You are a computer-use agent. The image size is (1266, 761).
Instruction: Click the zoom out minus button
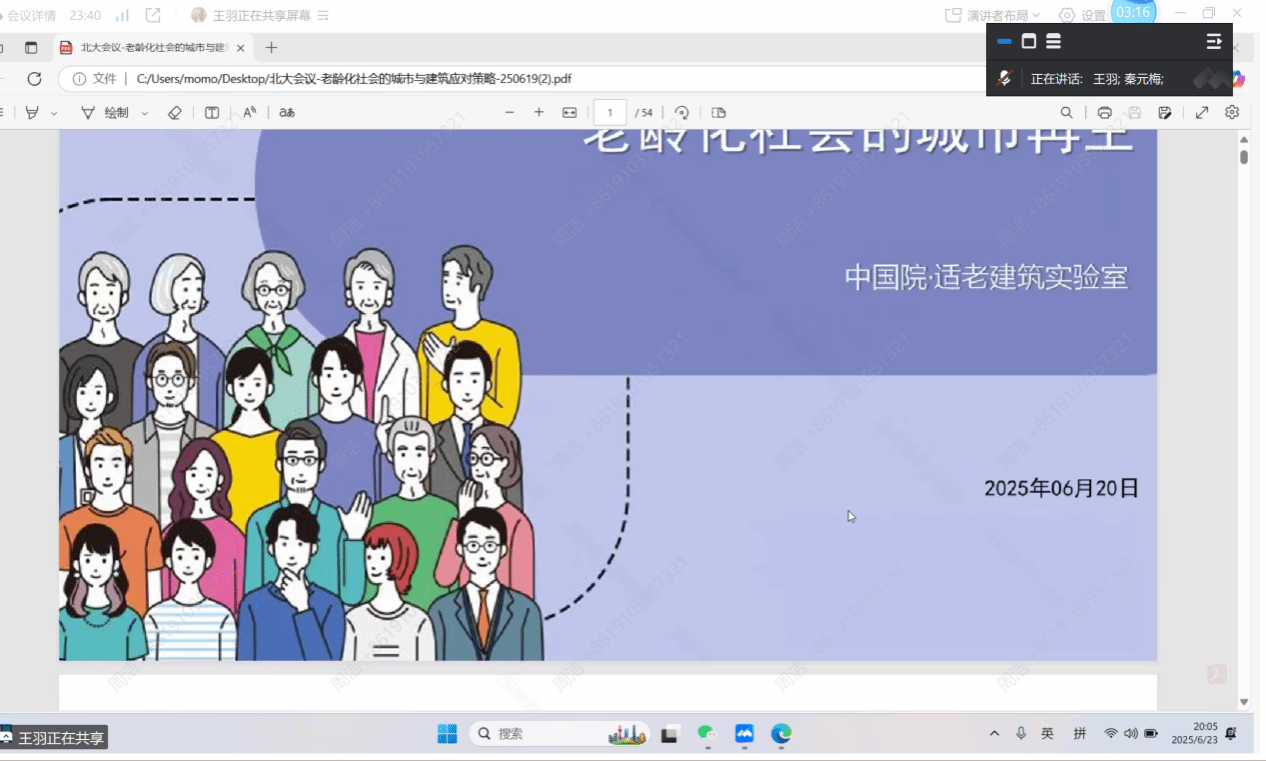click(x=509, y=113)
